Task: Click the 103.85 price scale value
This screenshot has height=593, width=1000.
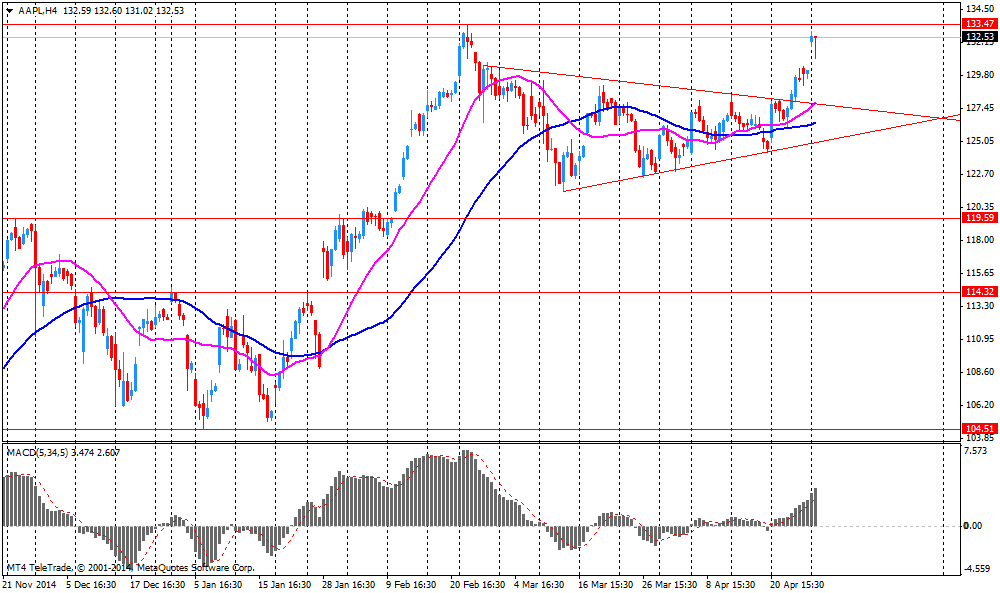Action: tap(980, 438)
